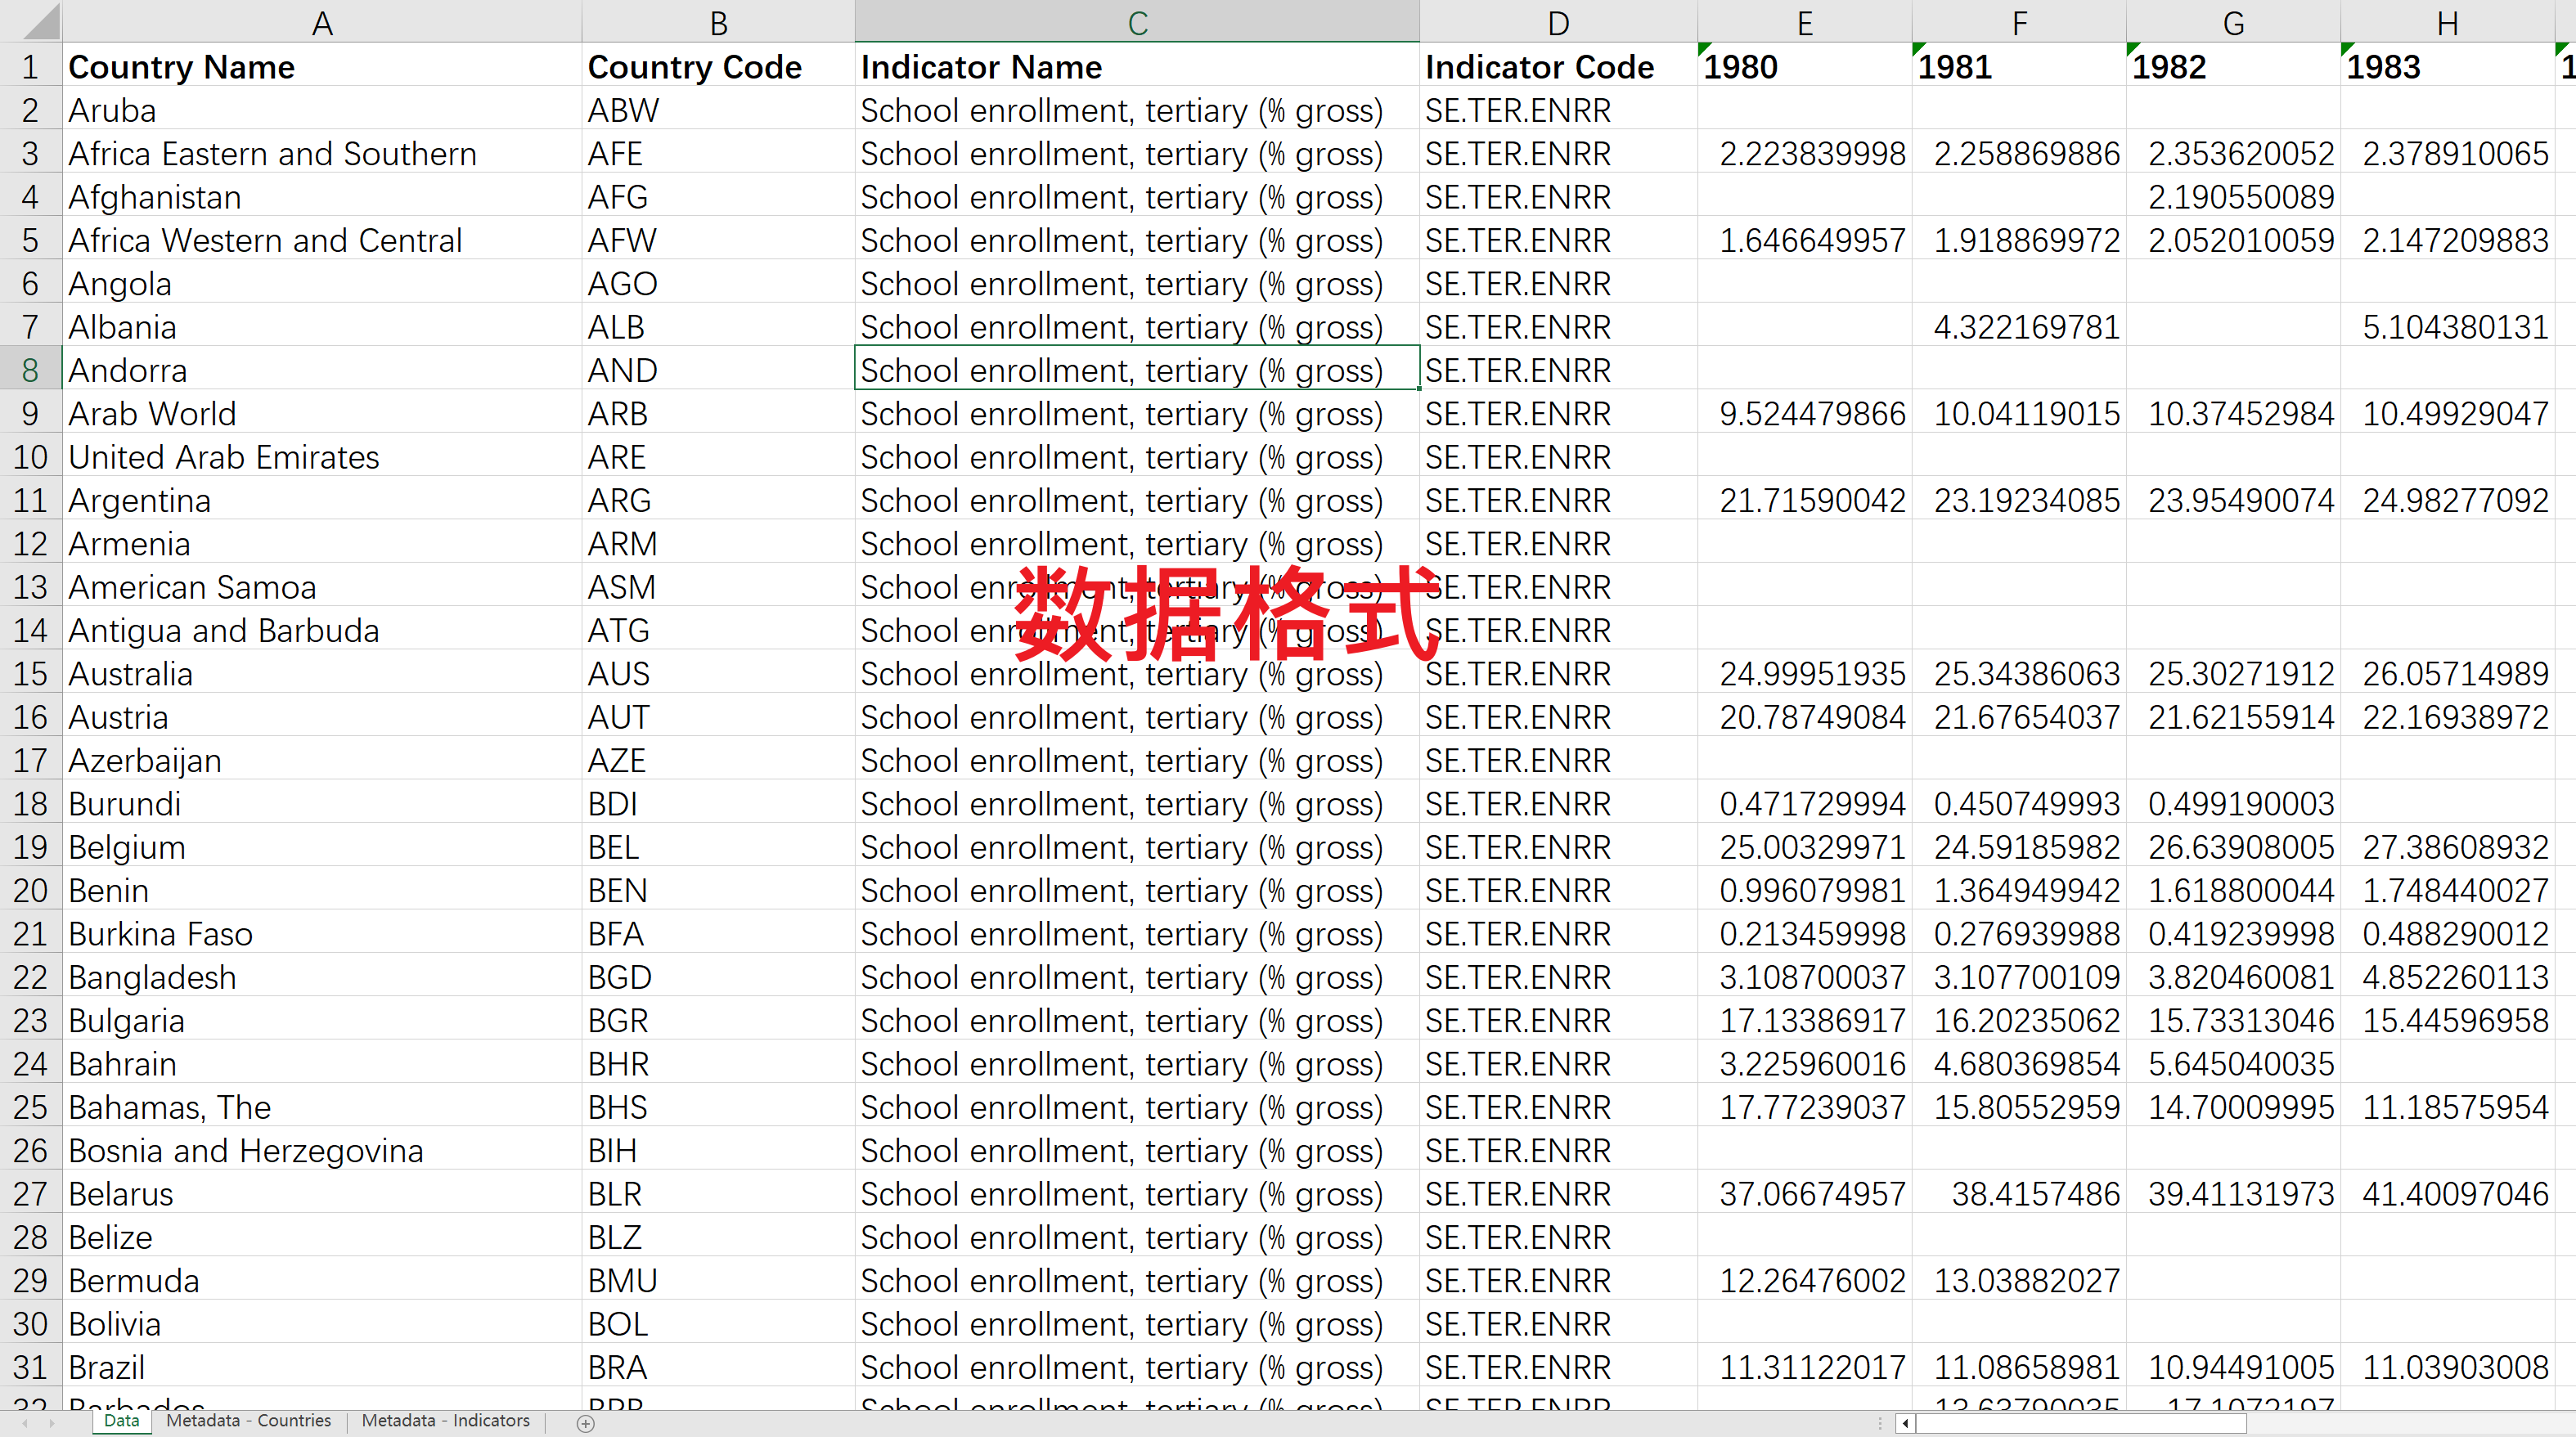The image size is (2576, 1437).
Task: Select the Indicator Name header cell
Action: [x=1136, y=67]
